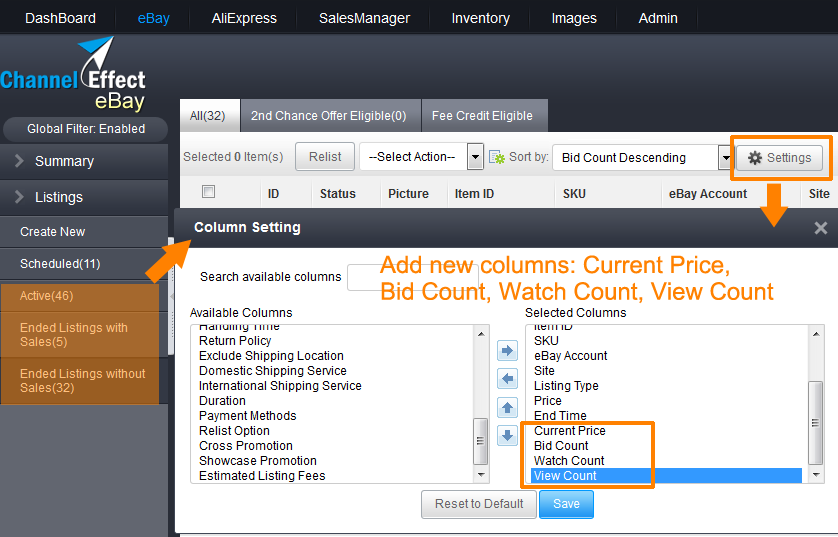838x537 pixels.
Task: Click the Selected Columns scroll-down arrow
Action: [x=816, y=474]
